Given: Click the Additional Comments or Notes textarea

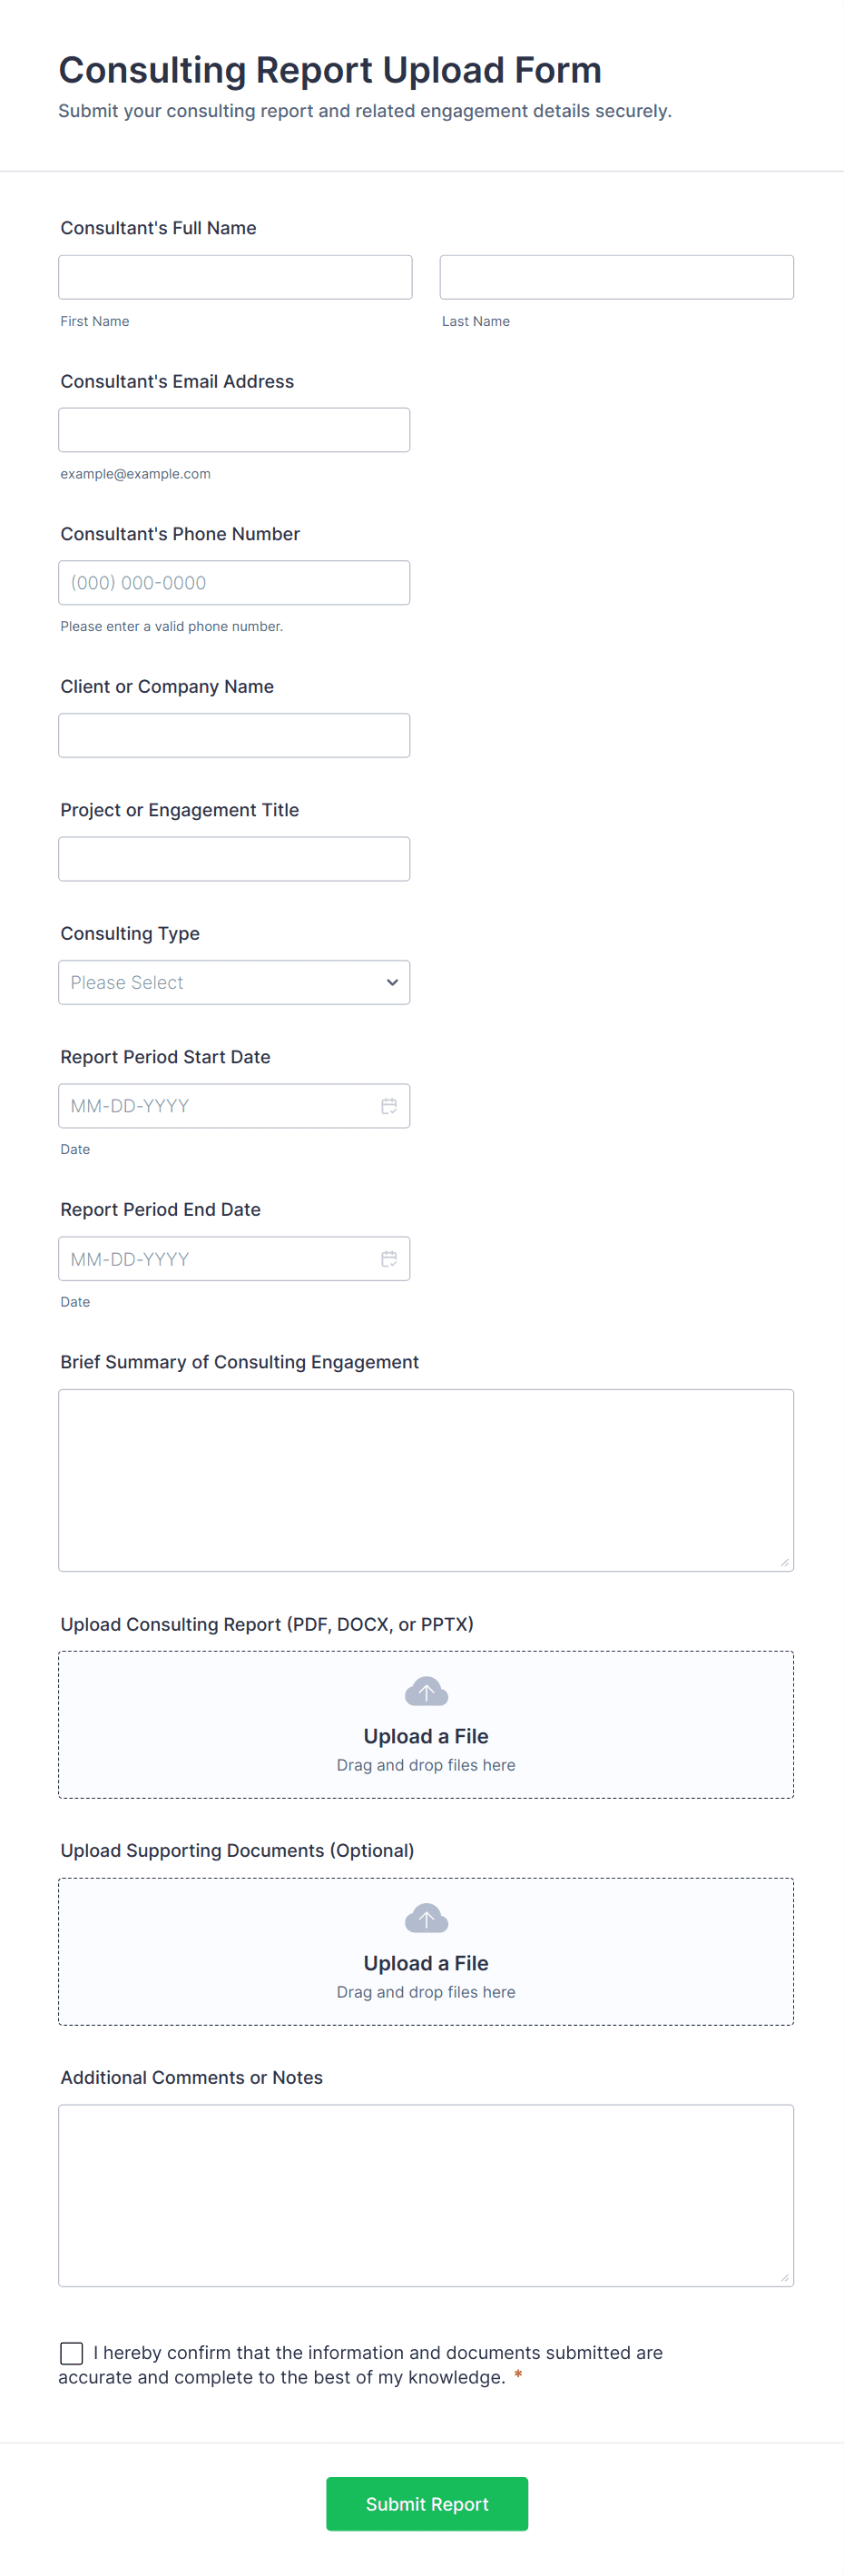Looking at the screenshot, I should point(426,2196).
